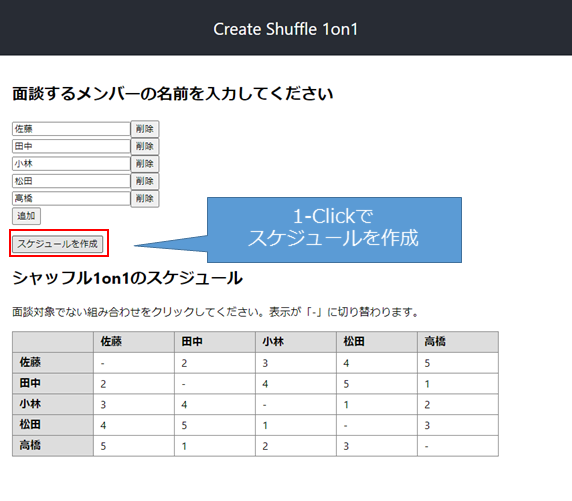Click the 田中 row header

point(53,384)
